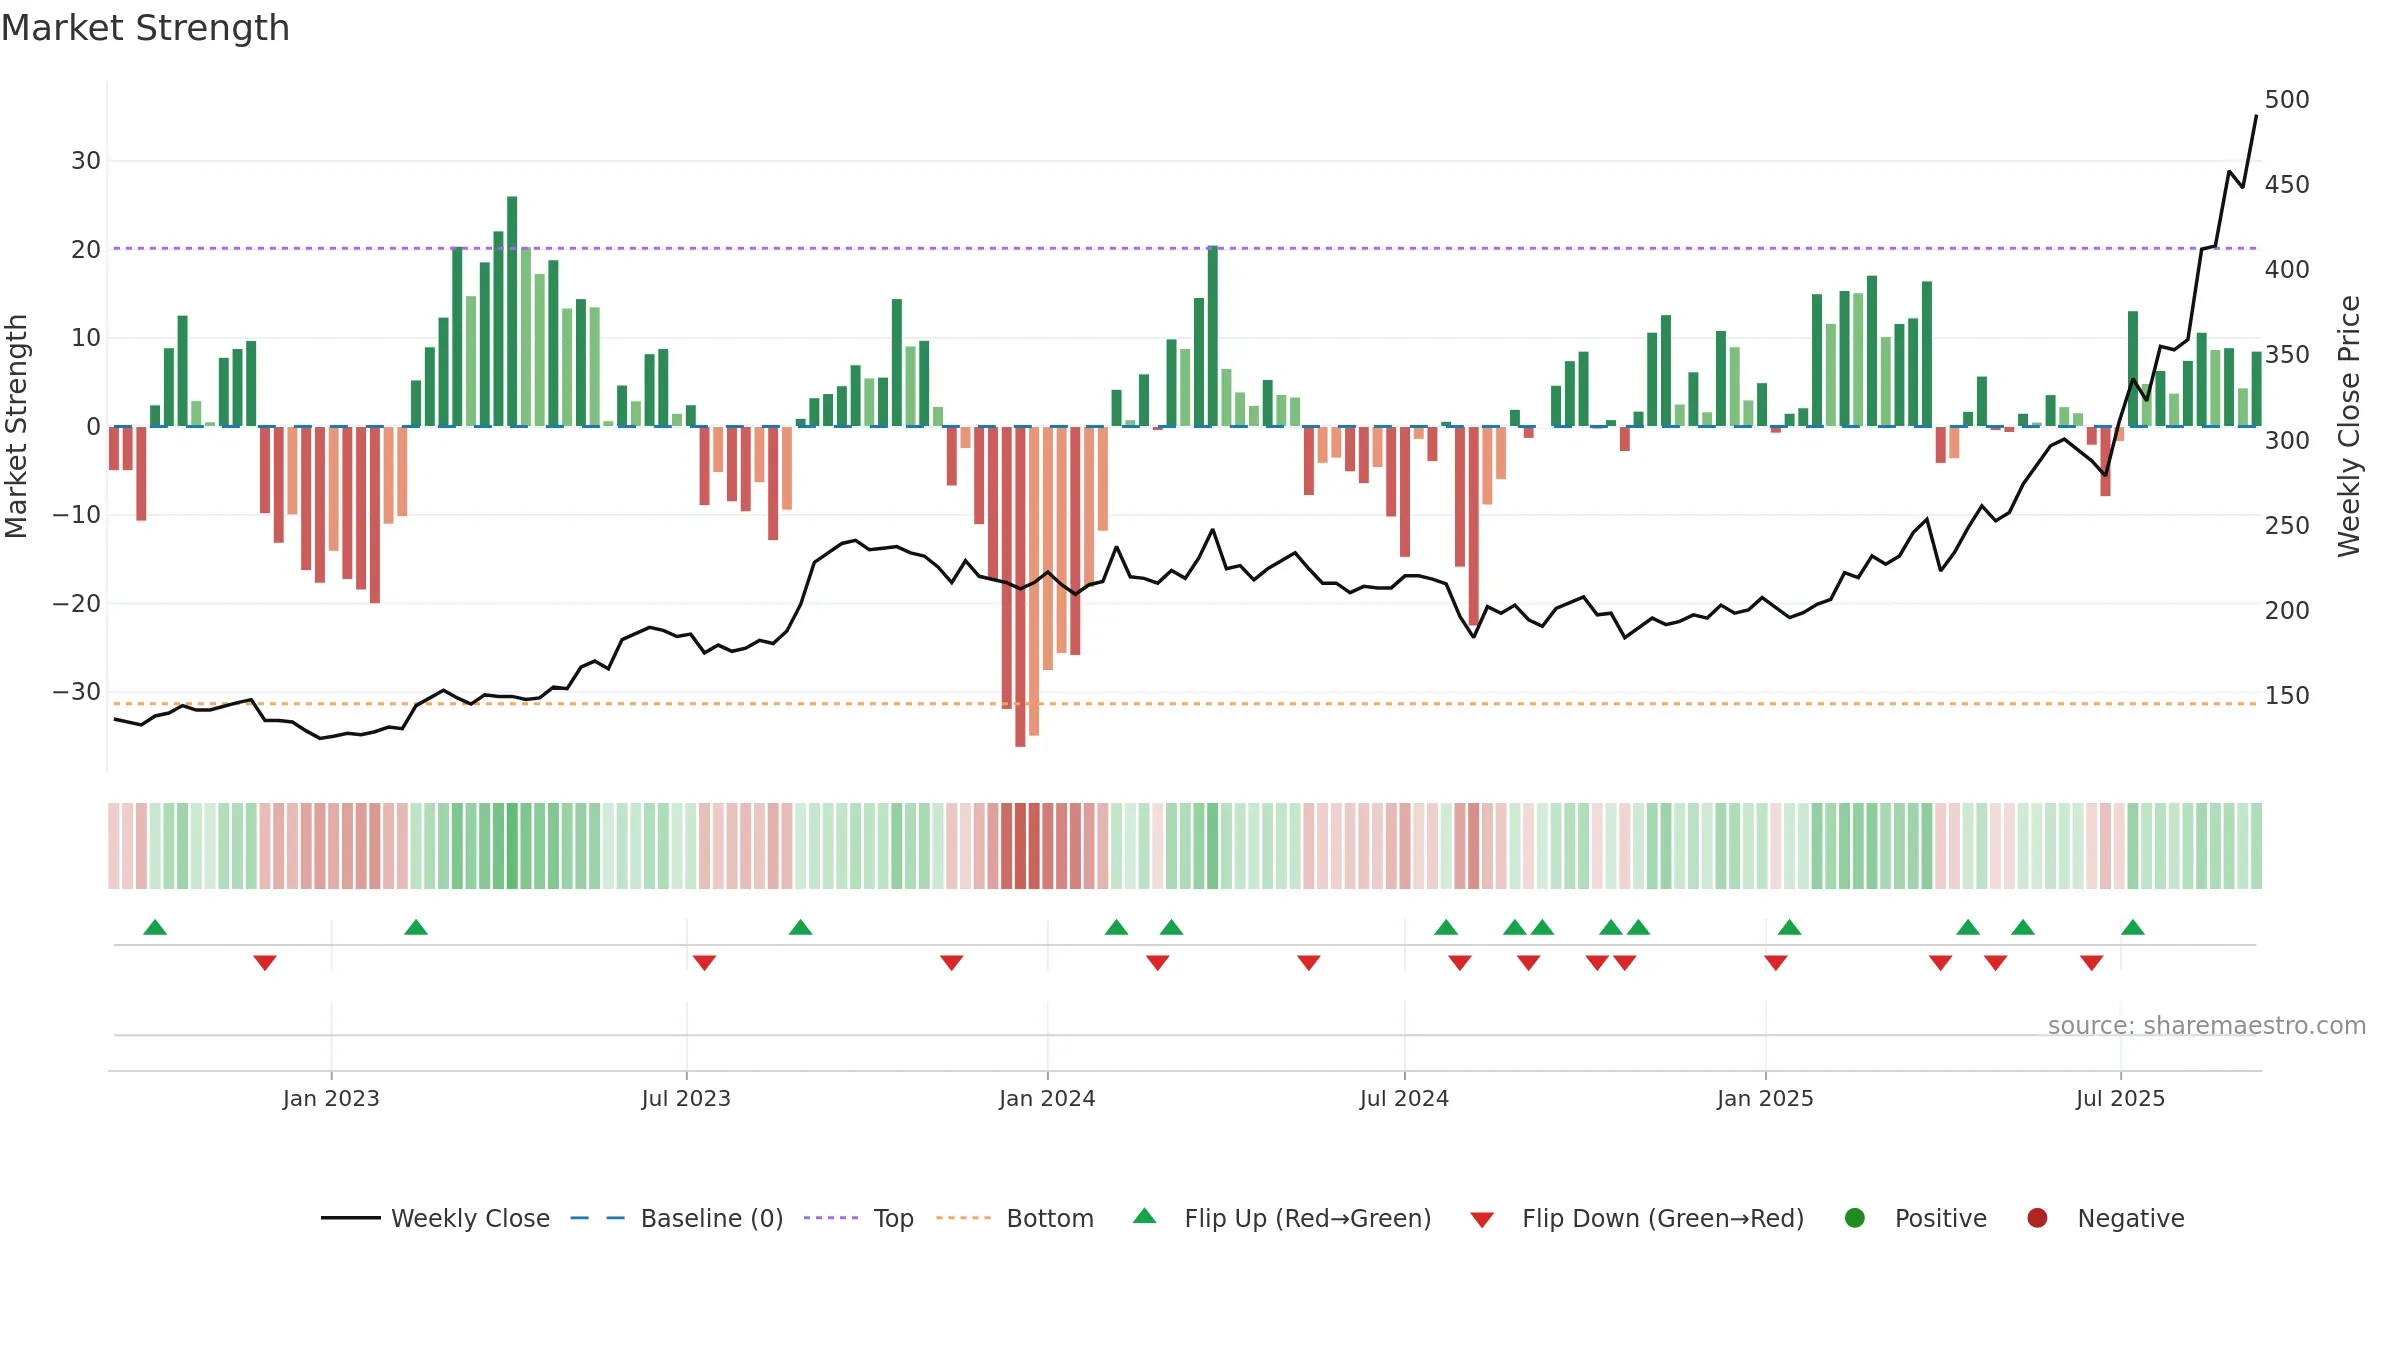Viewport: 2400px width, 1350px height.
Task: Click the 150 price axis label
Action: [2287, 695]
